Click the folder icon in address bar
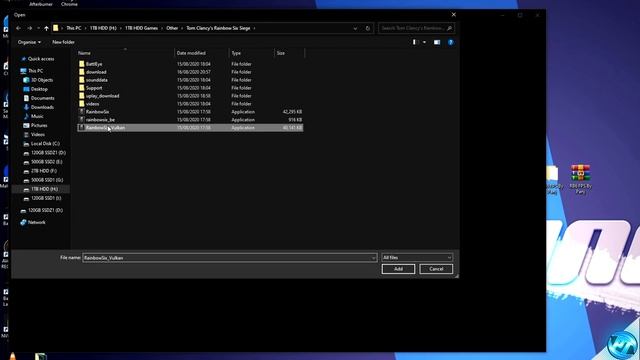 pos(56,28)
